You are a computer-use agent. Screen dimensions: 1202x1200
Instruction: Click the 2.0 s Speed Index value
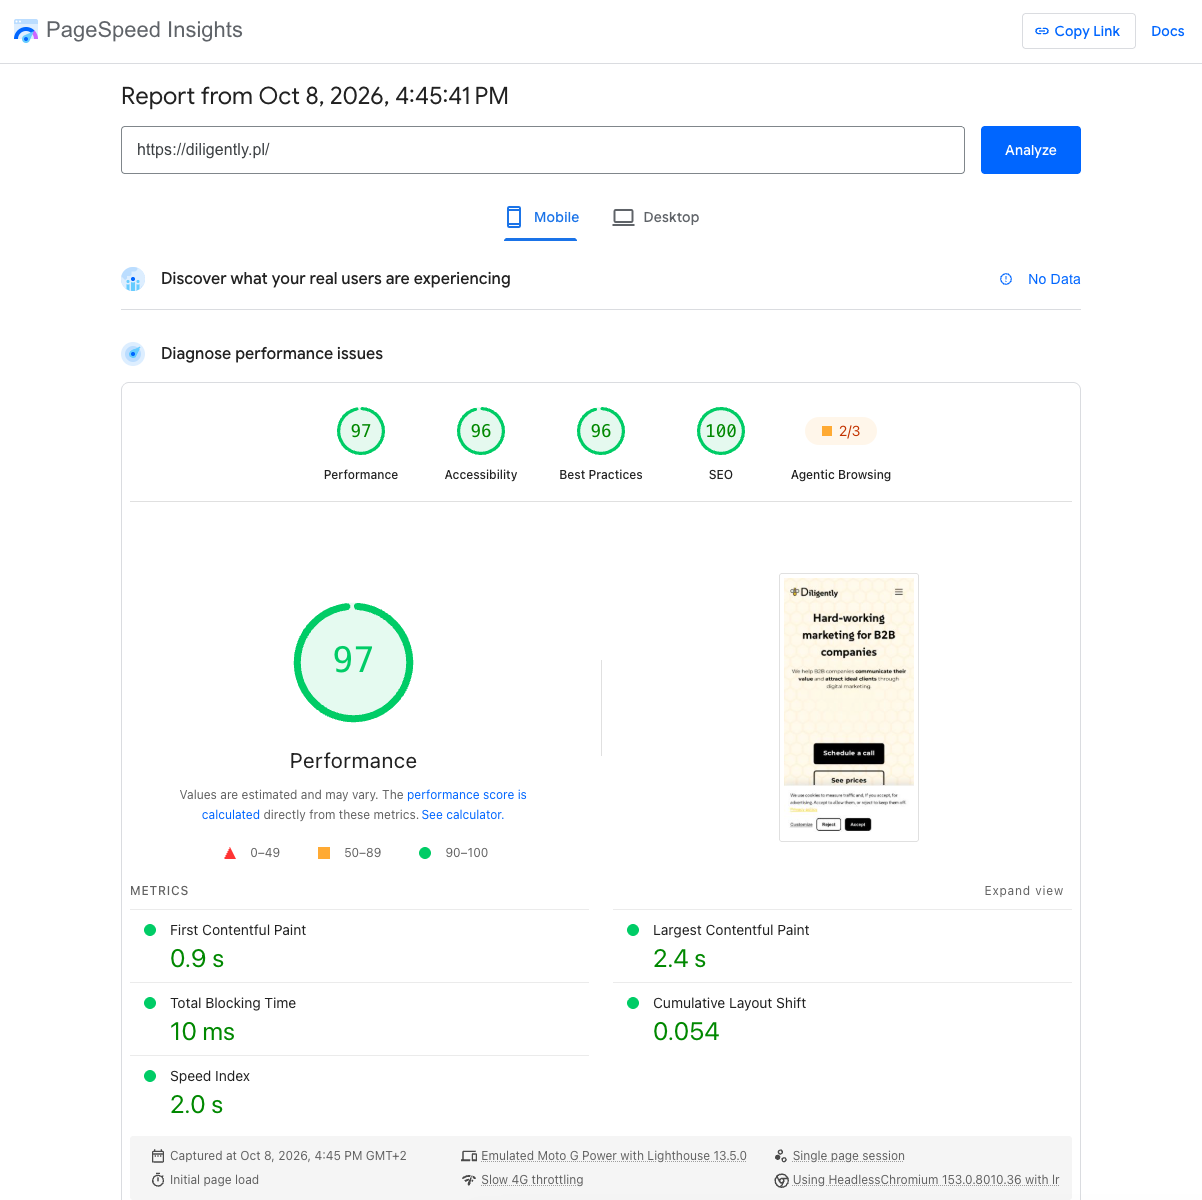197,1105
